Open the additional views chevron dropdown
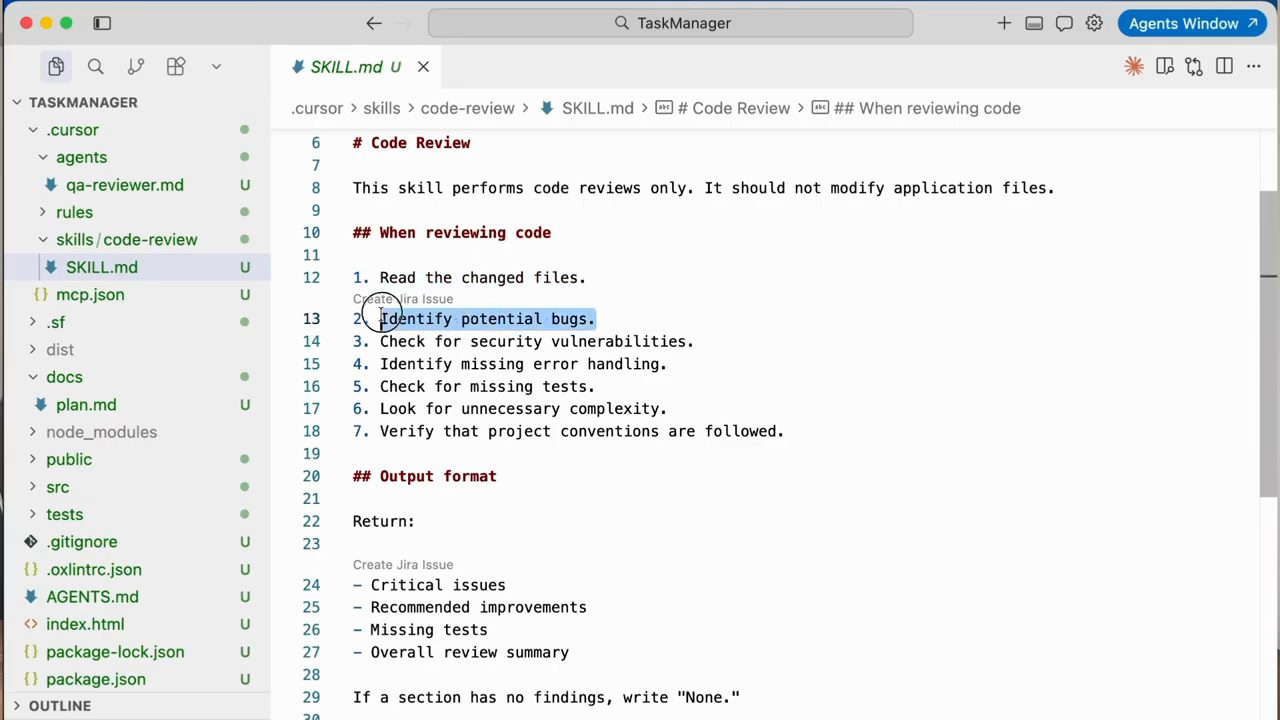 point(216,67)
